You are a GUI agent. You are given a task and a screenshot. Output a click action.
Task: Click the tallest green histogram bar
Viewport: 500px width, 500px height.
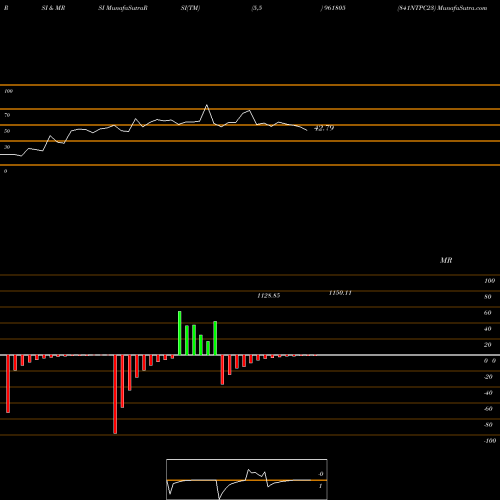[x=180, y=333]
